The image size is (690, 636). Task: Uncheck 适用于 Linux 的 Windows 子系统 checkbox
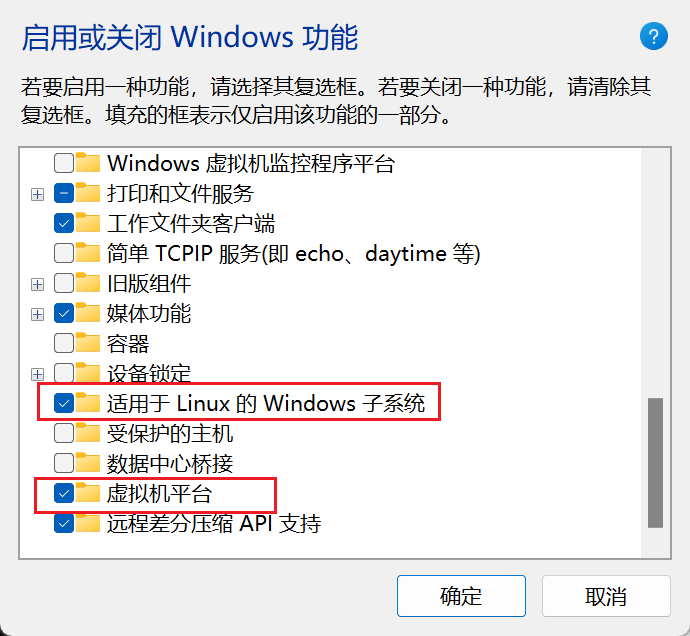point(64,403)
